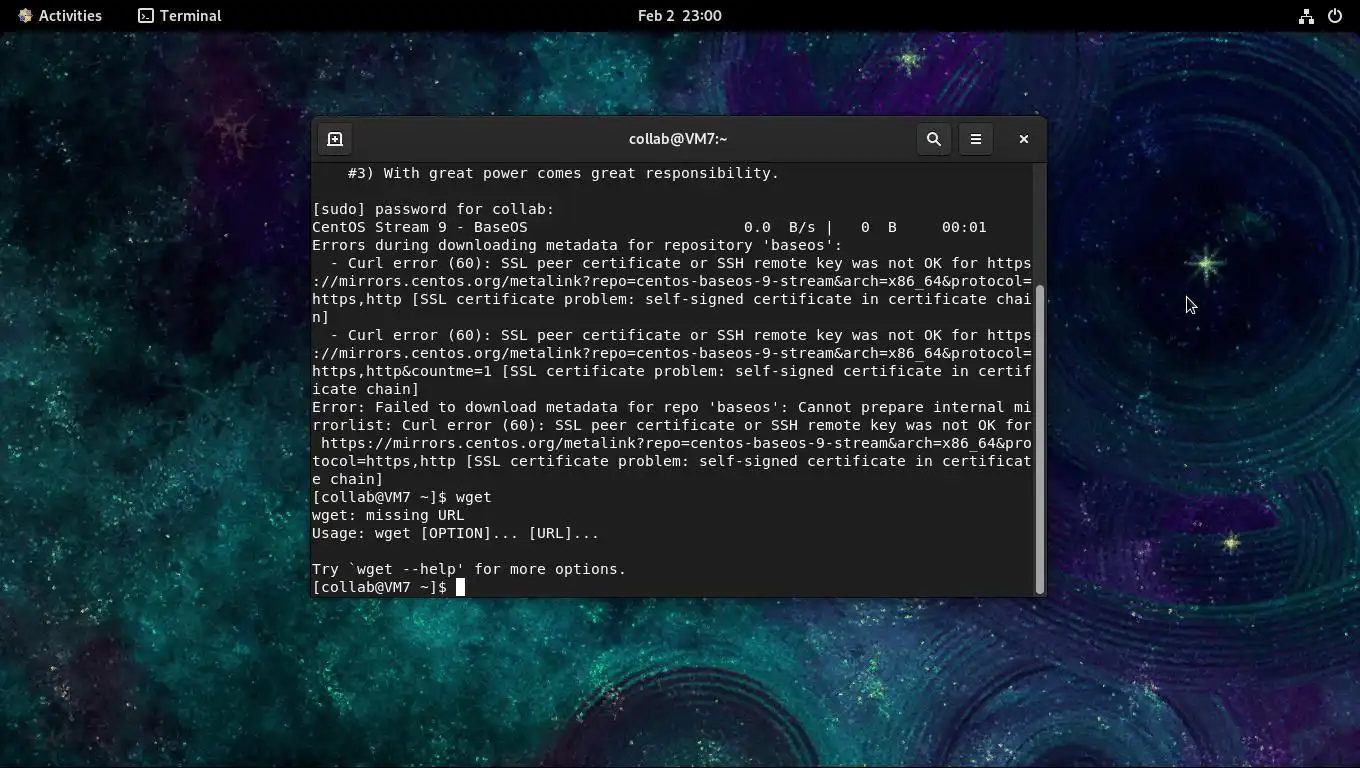Open the power menu icon
The height and width of the screenshot is (768, 1360).
[x=1334, y=16]
